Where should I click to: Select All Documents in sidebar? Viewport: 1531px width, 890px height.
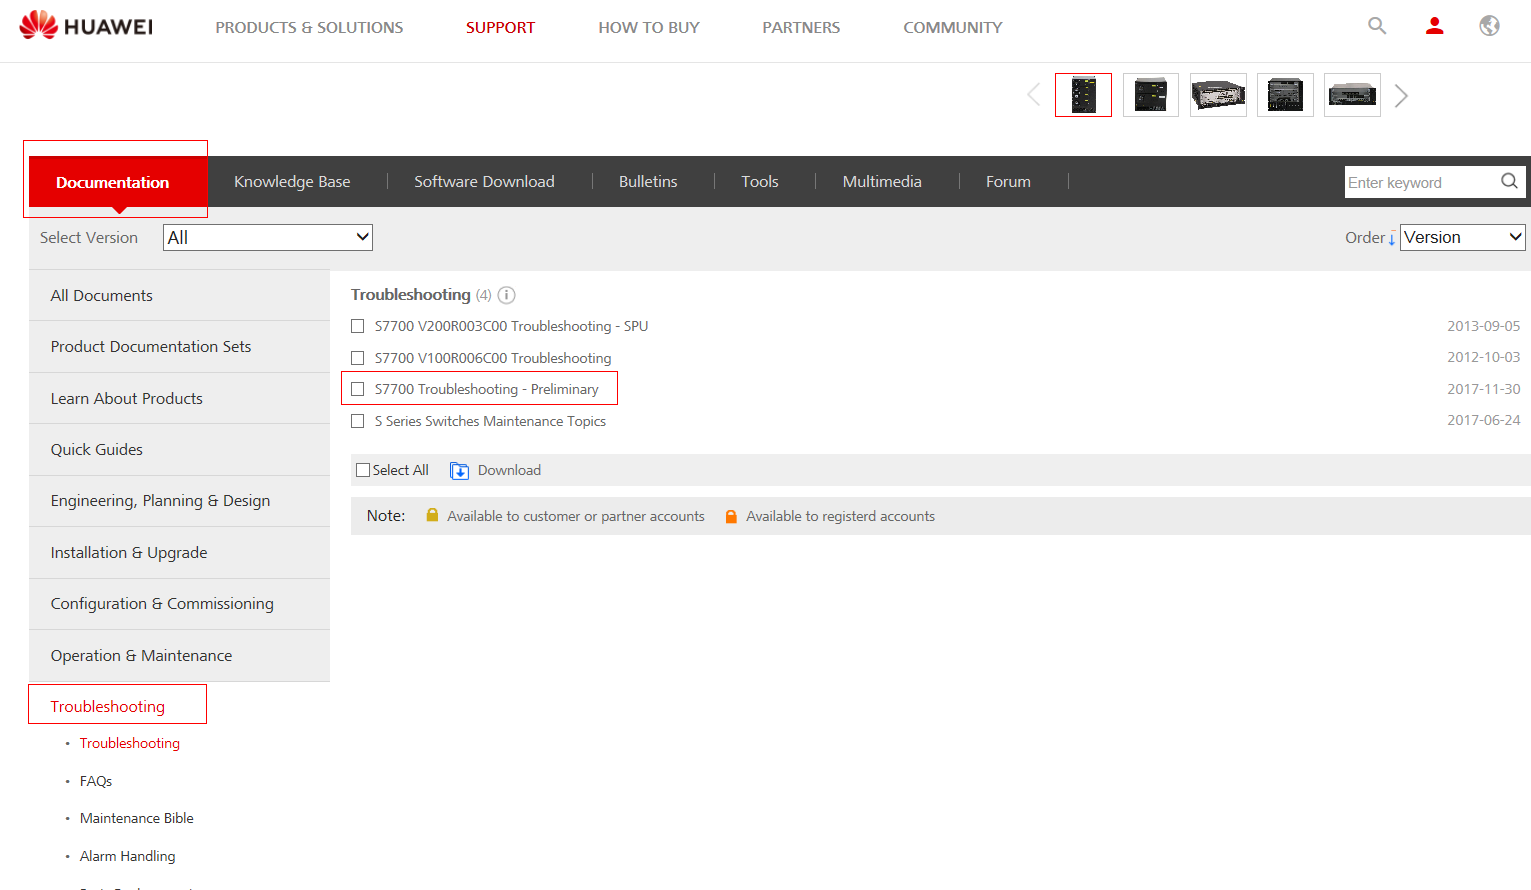tap(179, 295)
